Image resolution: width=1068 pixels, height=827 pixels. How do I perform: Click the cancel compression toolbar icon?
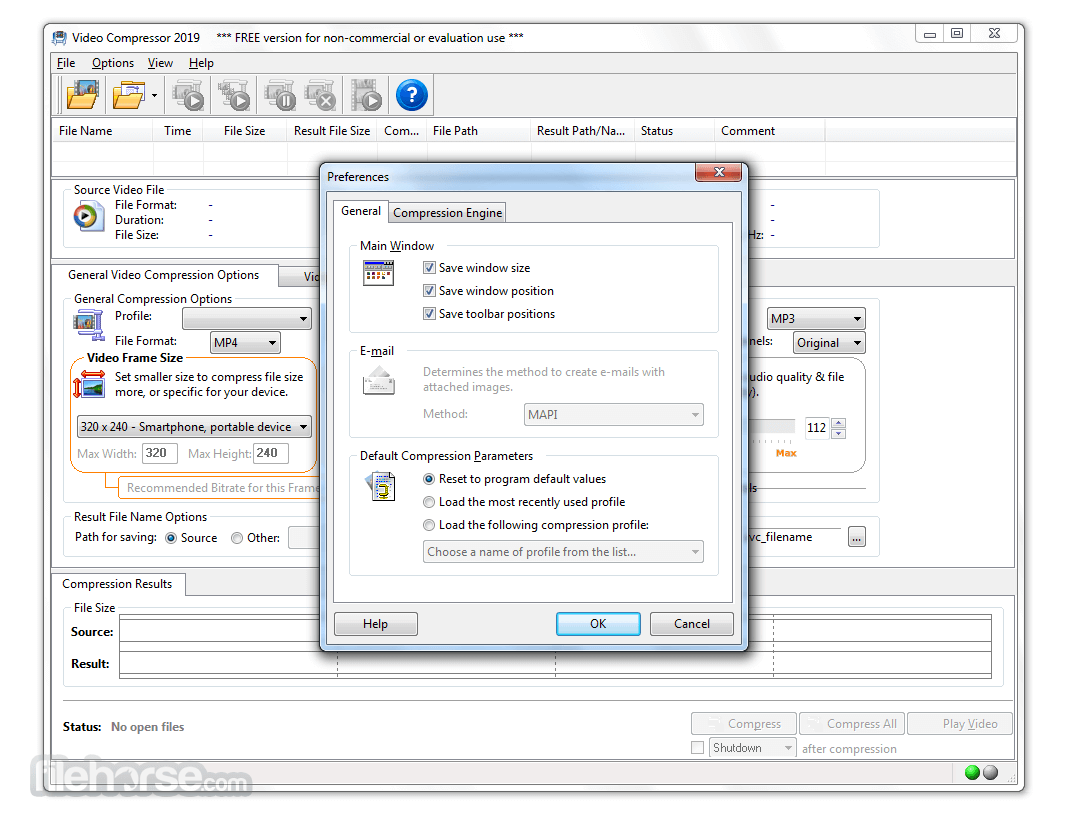[320, 95]
